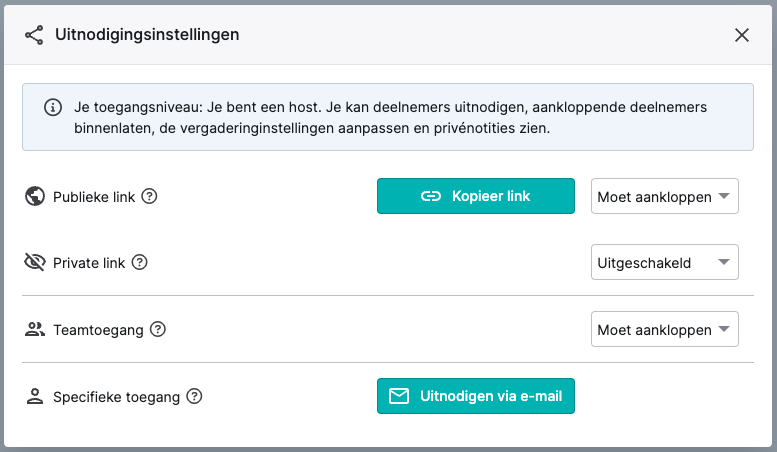777x452 pixels.
Task: Open help tooltip for Private link
Action: (140, 262)
